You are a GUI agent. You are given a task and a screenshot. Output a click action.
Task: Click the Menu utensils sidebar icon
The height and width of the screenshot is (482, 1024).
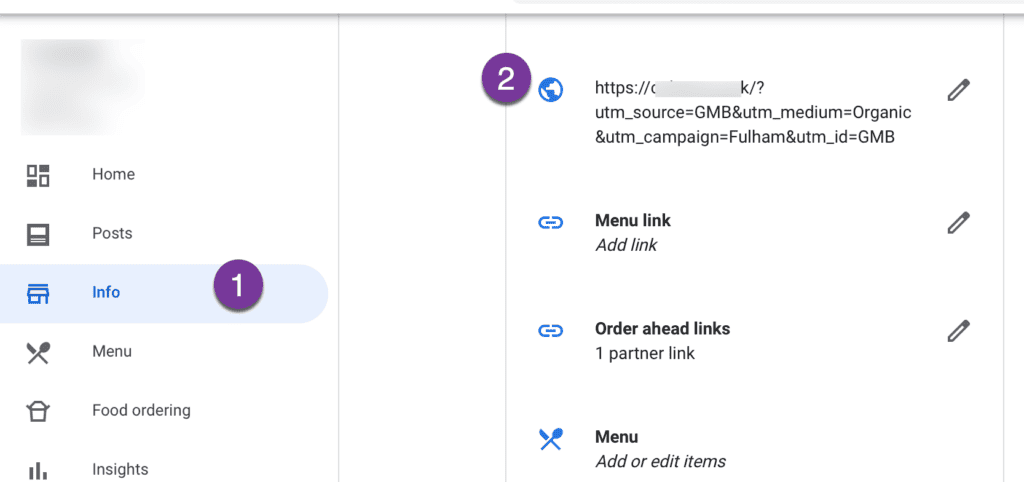point(38,352)
